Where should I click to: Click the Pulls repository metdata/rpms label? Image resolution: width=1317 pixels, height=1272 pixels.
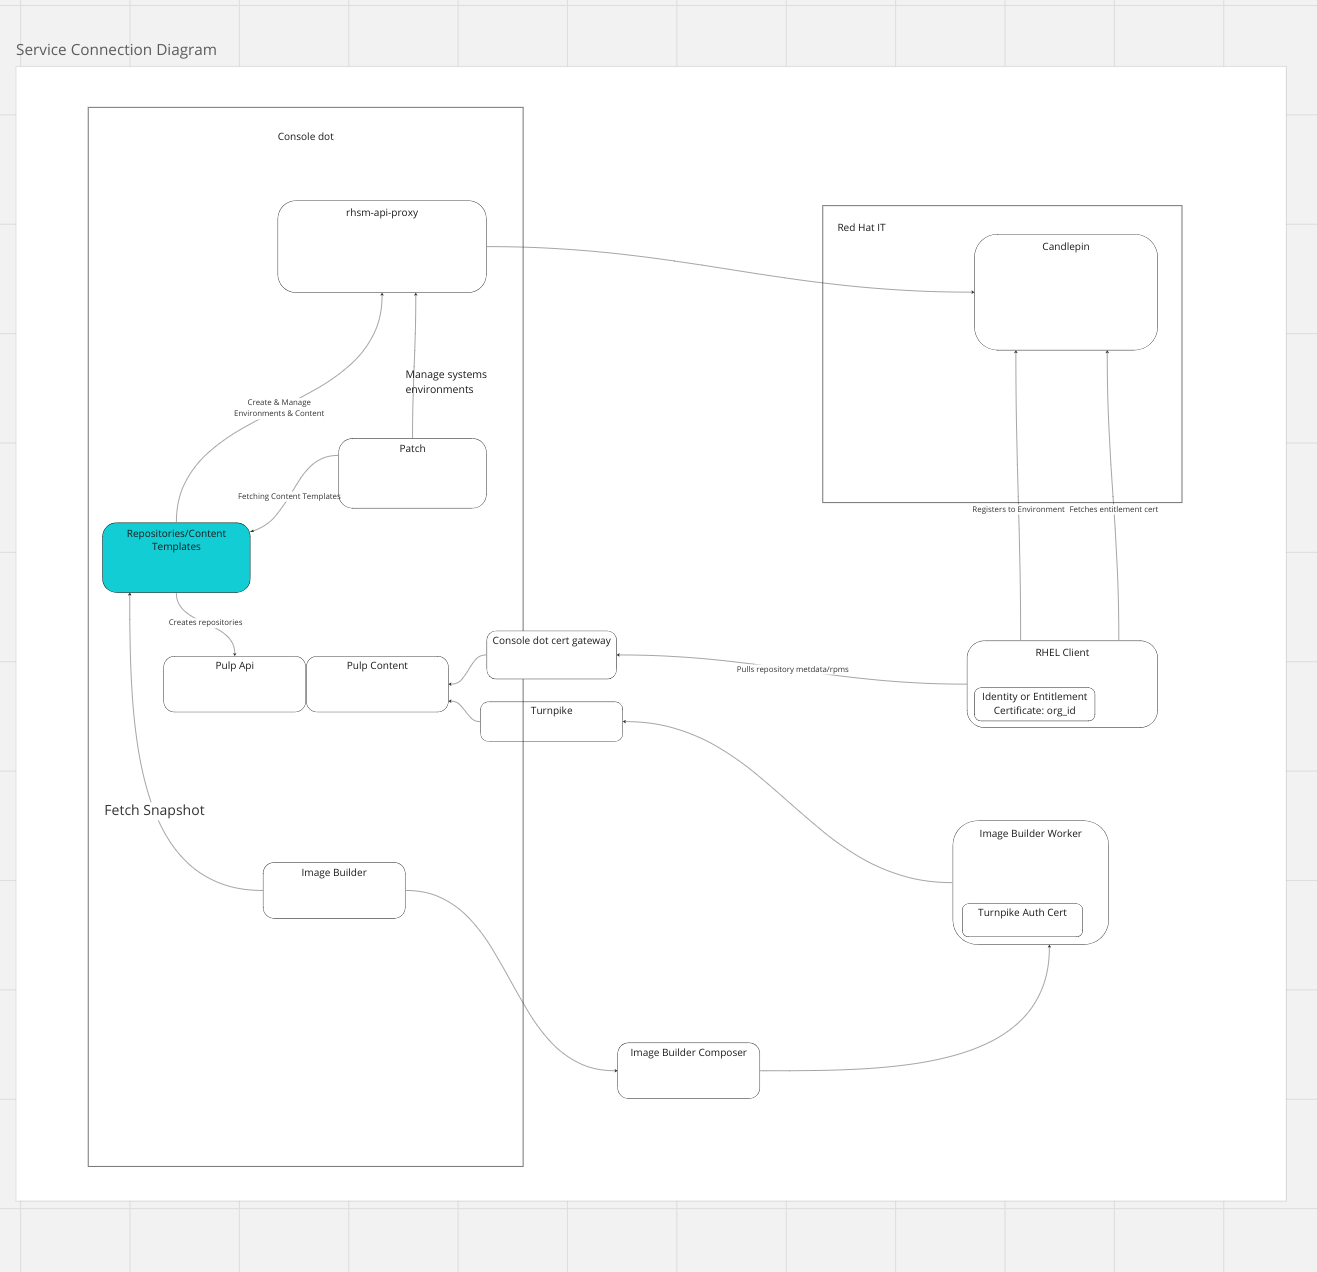click(792, 669)
